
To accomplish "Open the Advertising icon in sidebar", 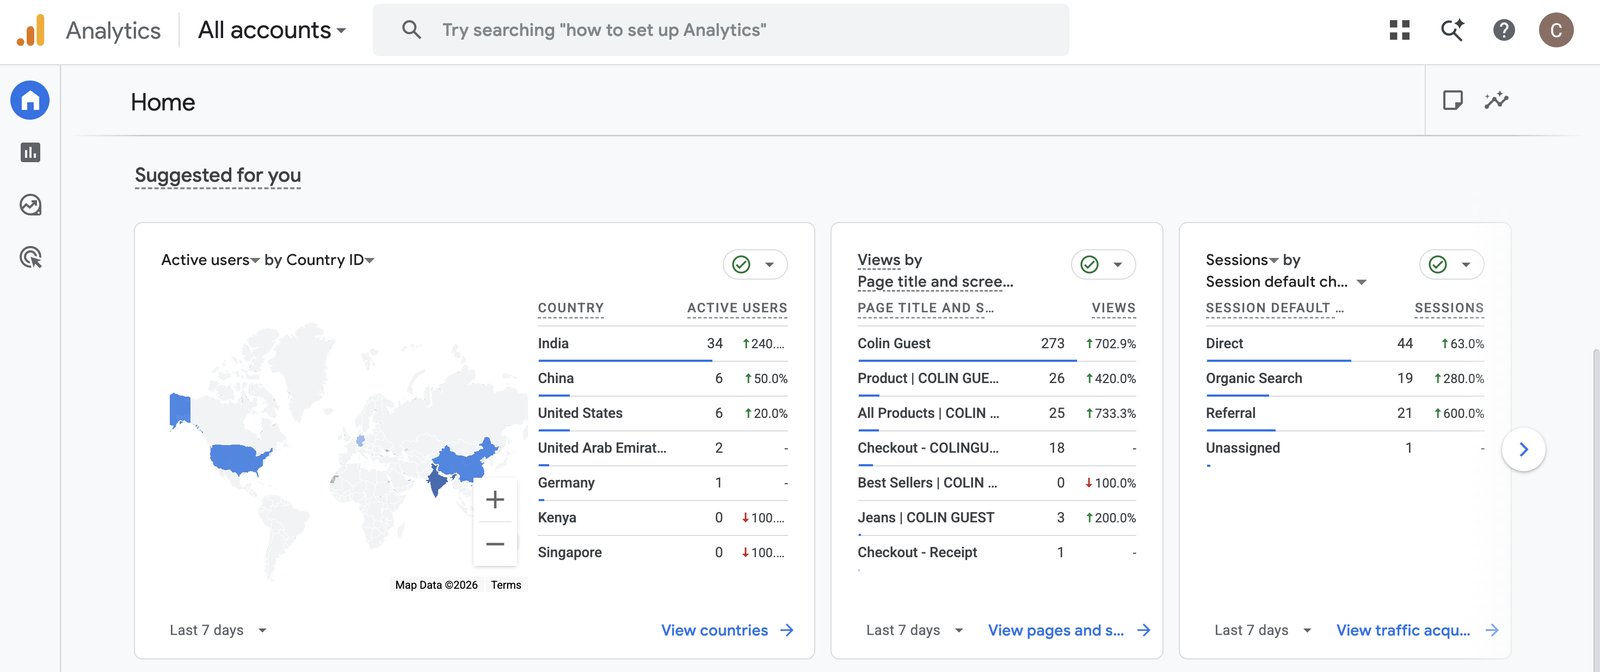I will [x=30, y=257].
